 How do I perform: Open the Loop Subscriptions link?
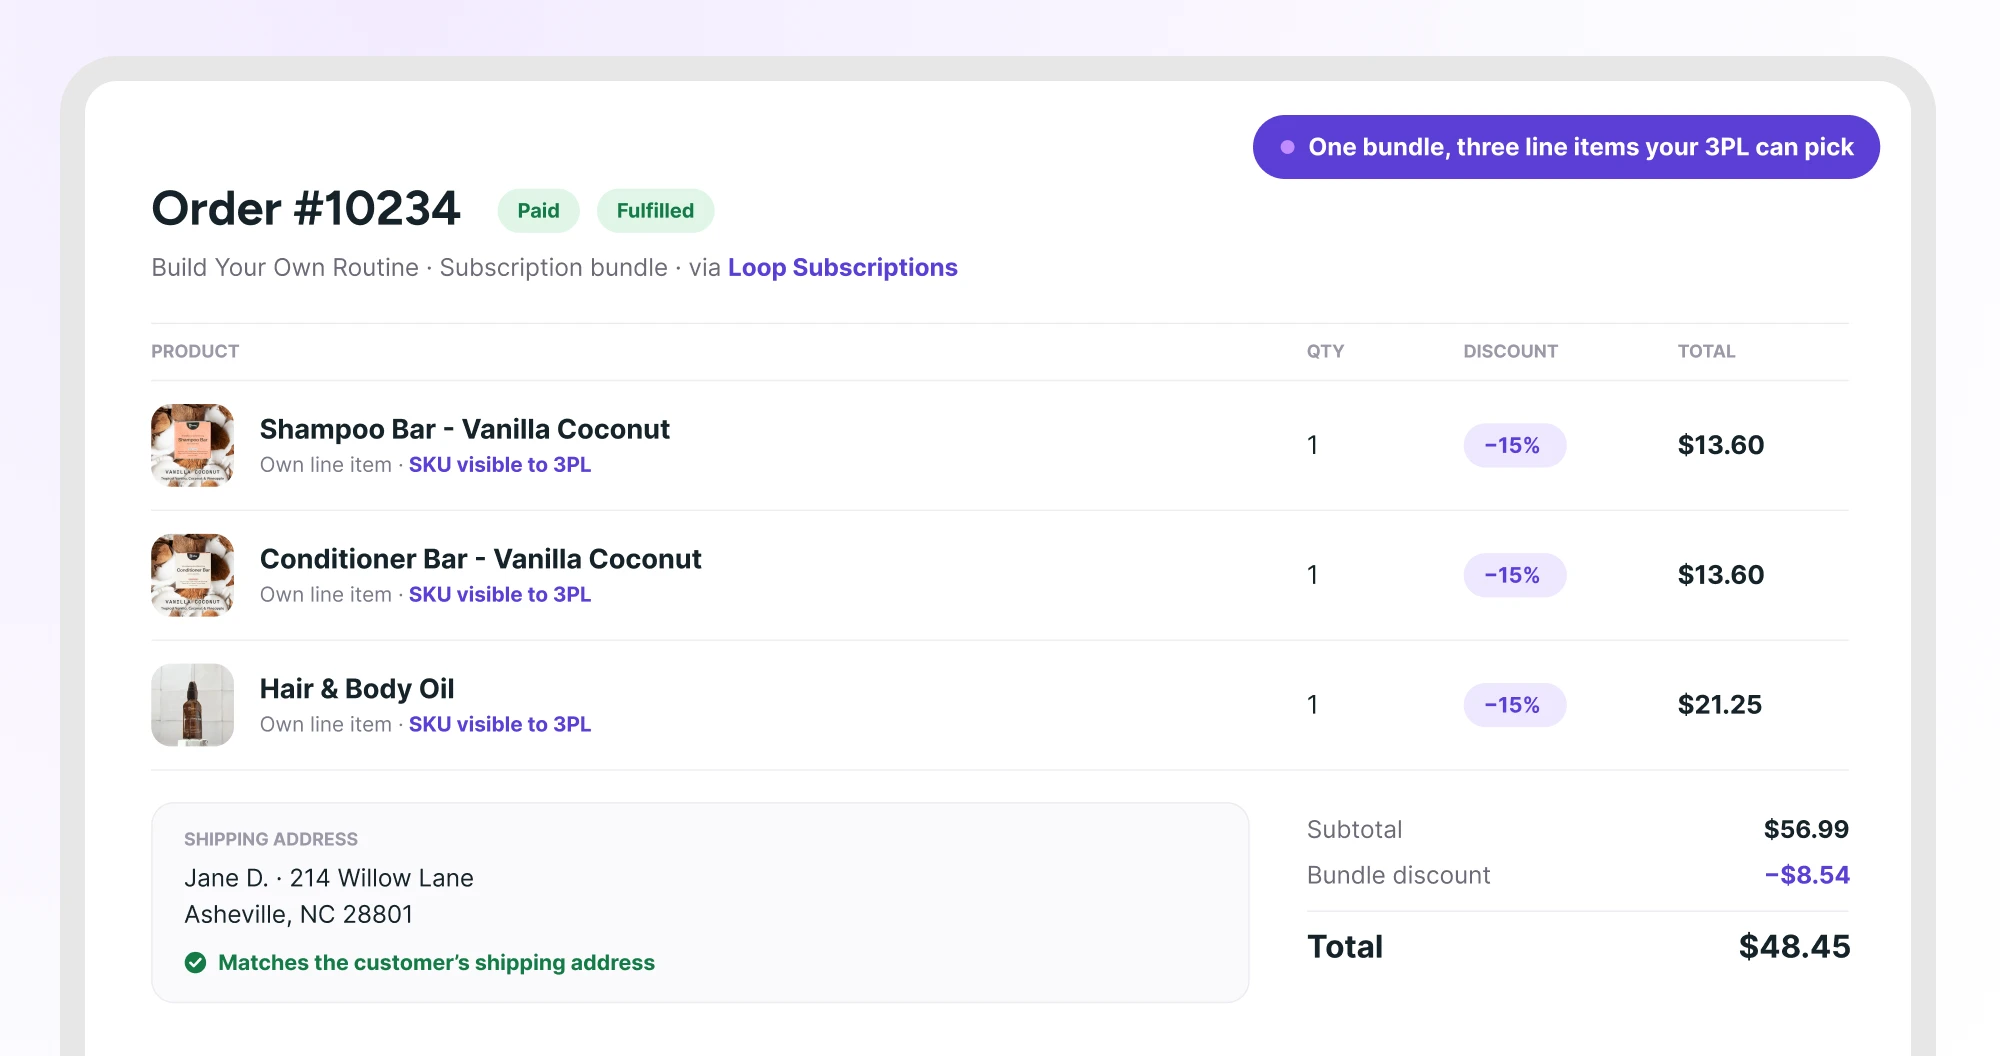[x=842, y=268]
